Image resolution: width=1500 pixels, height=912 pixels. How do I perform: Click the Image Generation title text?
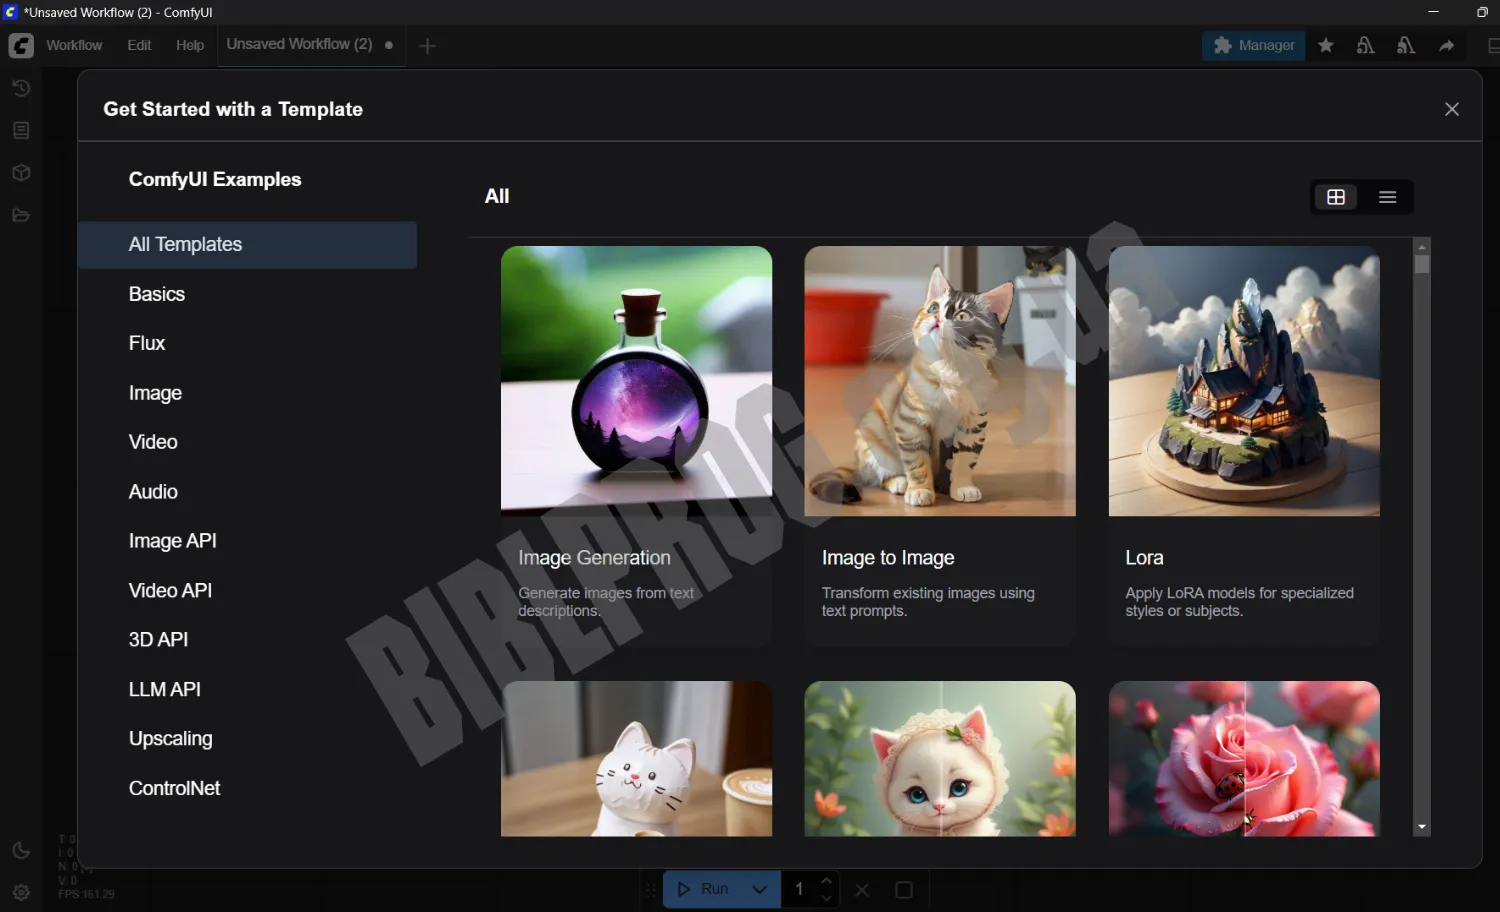pos(594,558)
